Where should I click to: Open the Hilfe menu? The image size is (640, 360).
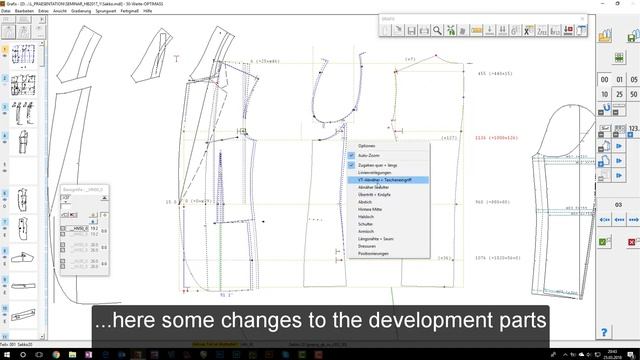click(x=148, y=11)
